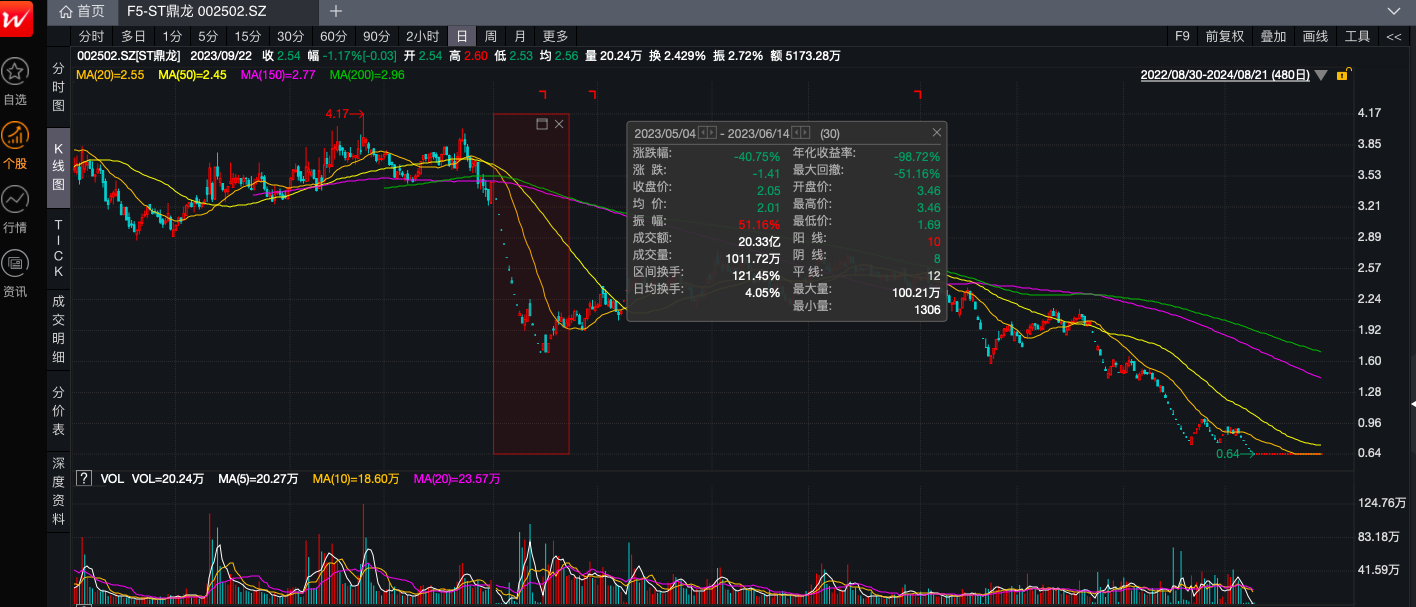Screen dimensions: 1416x607
Task: Select the 30分 period
Action: 291,36
